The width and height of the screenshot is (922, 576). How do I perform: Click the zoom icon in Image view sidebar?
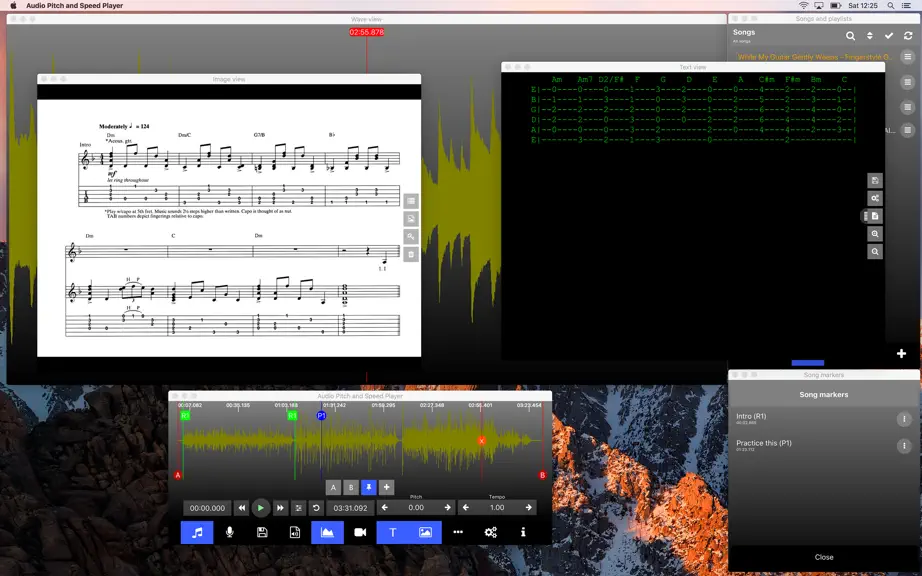point(411,236)
